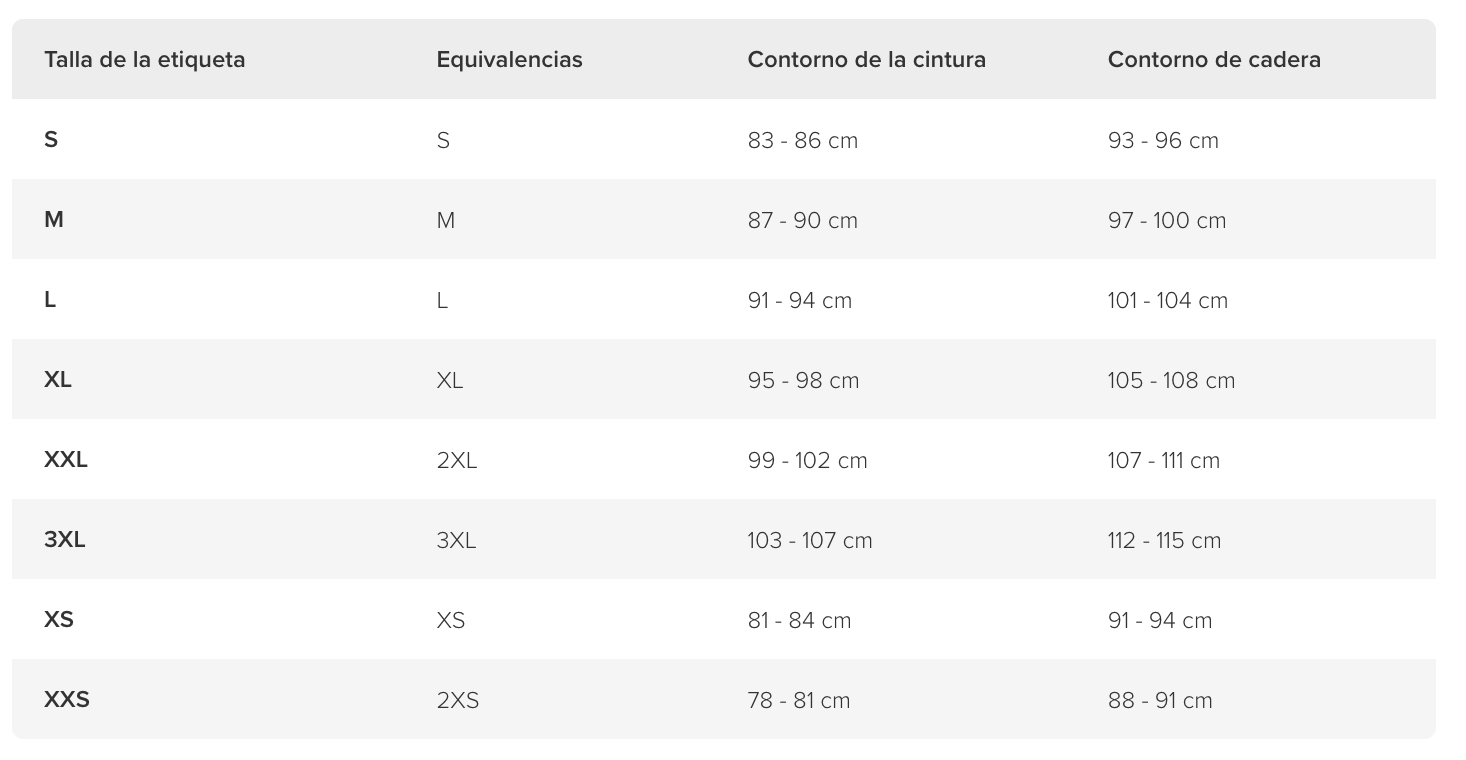This screenshot has width=1466, height=760.
Task: Click waist value 78 - 81 cm
Action: click(x=799, y=700)
